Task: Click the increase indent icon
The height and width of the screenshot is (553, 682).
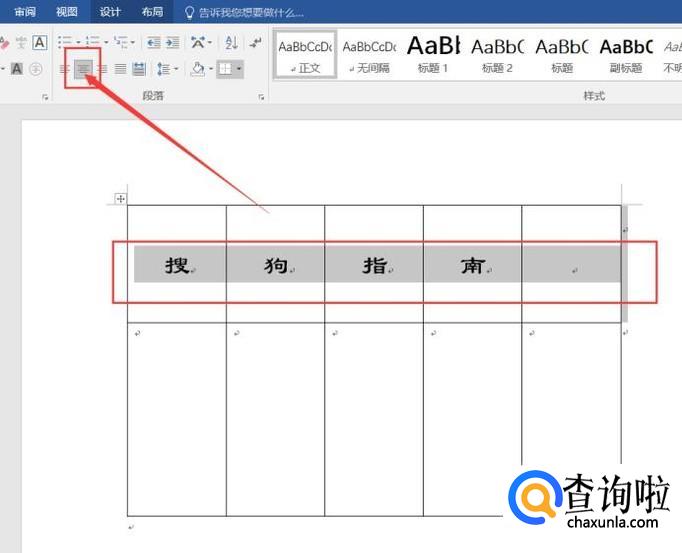Action: click(172, 42)
